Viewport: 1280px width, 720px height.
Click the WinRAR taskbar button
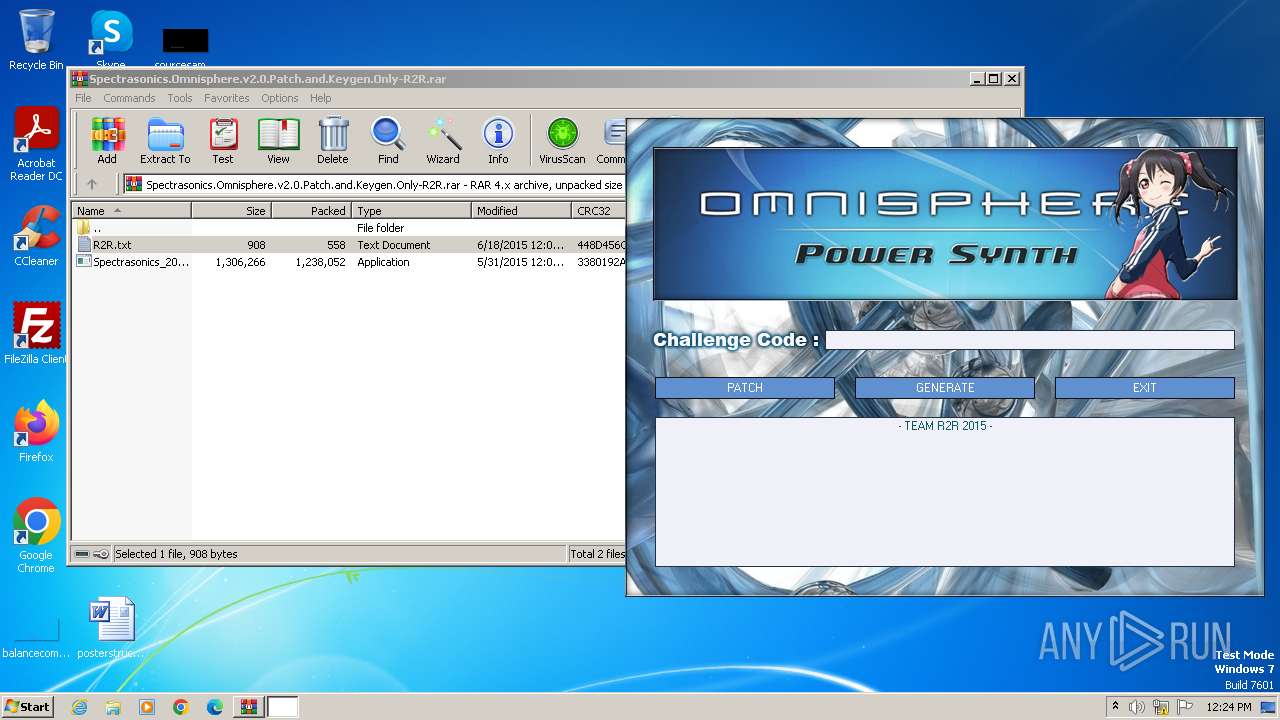[249, 707]
